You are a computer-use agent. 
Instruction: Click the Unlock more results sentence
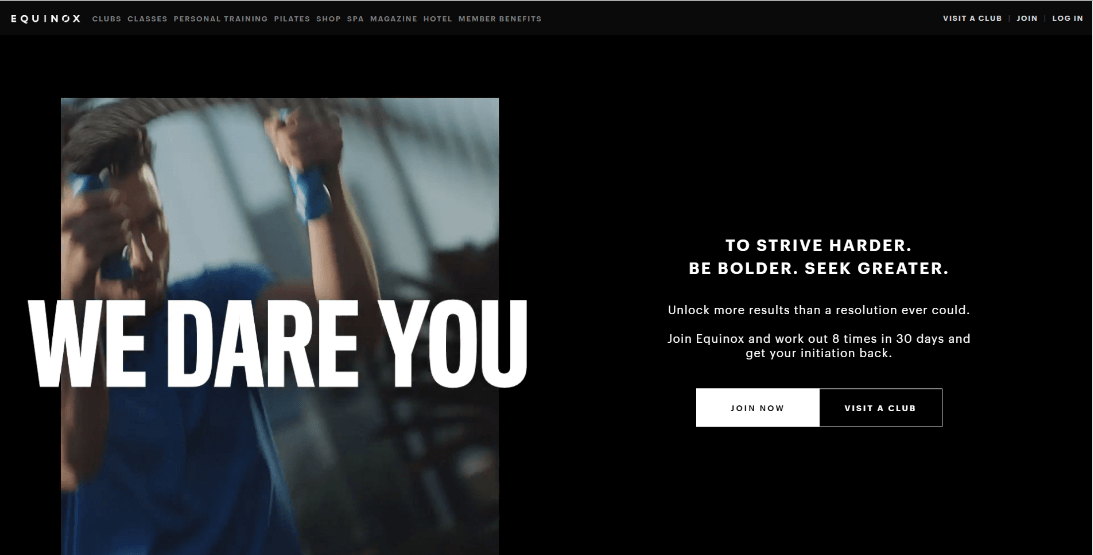point(818,310)
